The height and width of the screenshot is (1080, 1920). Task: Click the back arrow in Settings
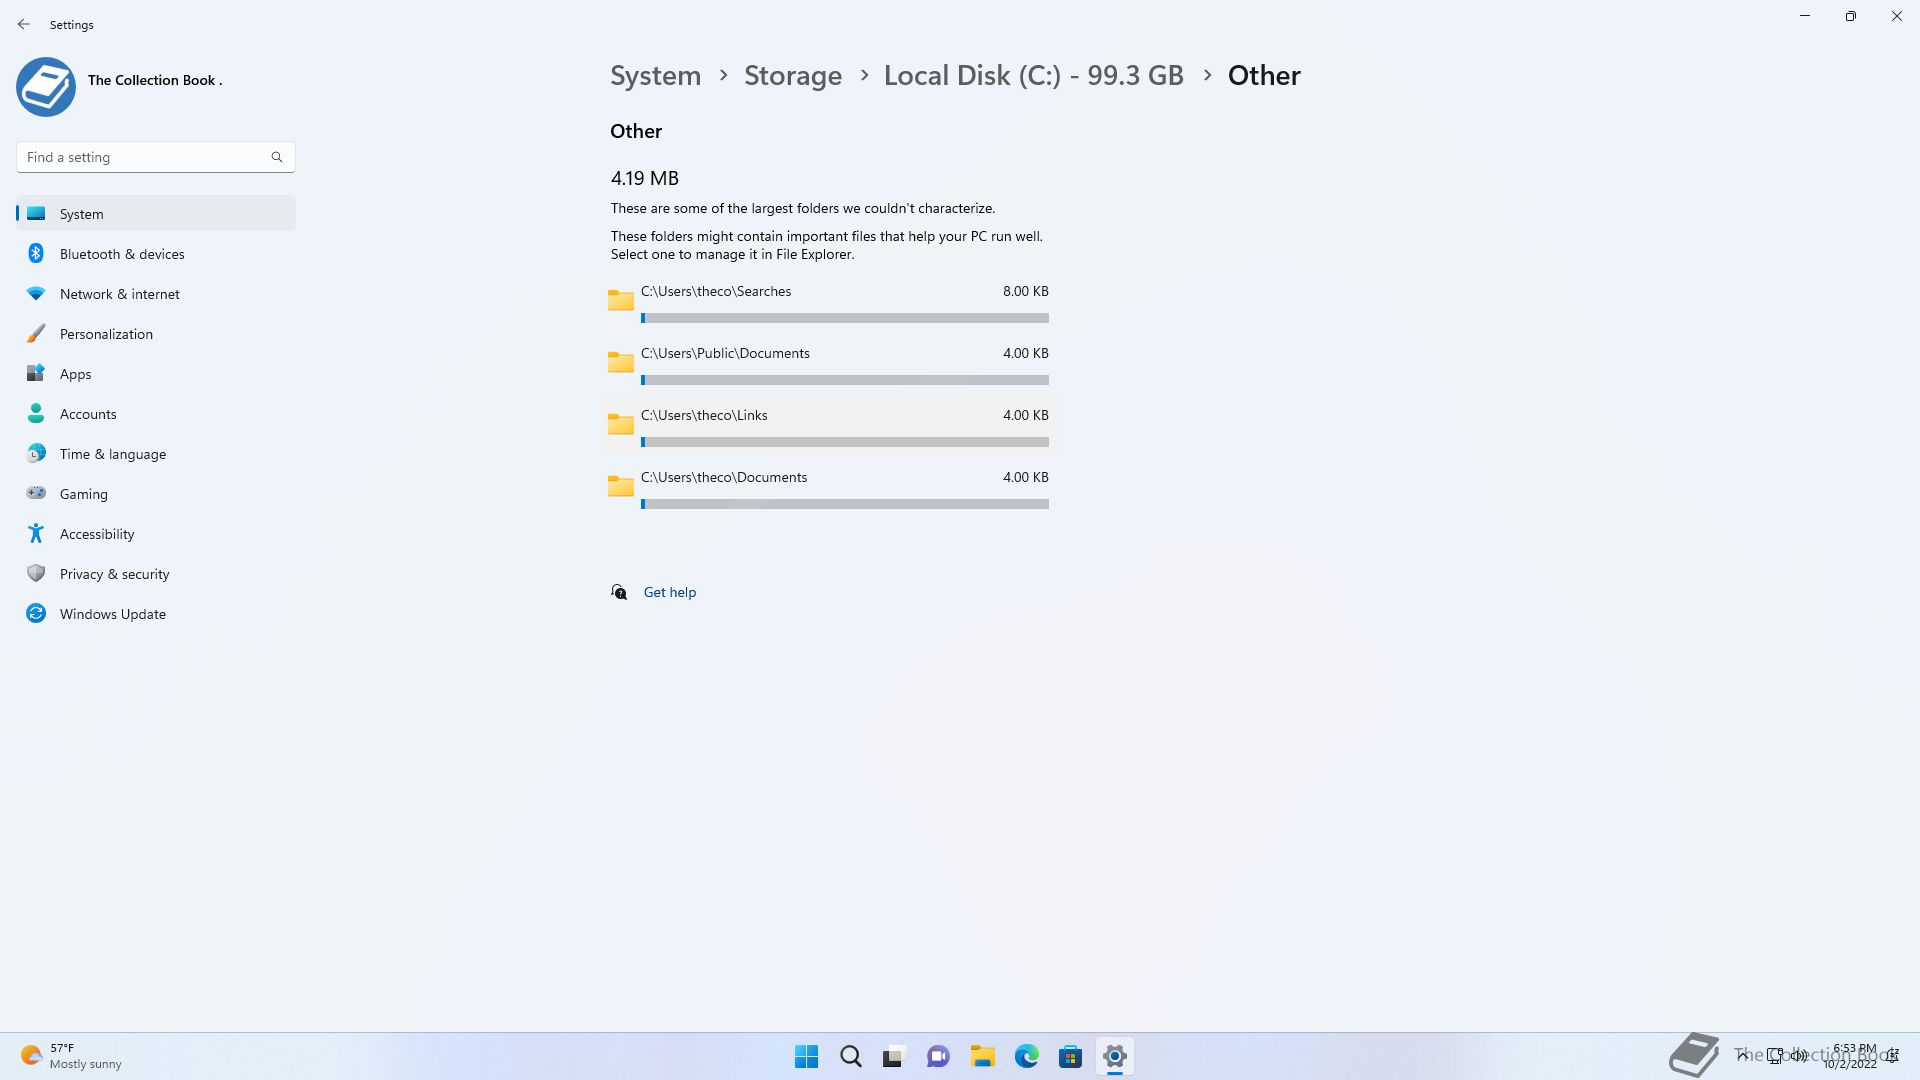pos(24,24)
